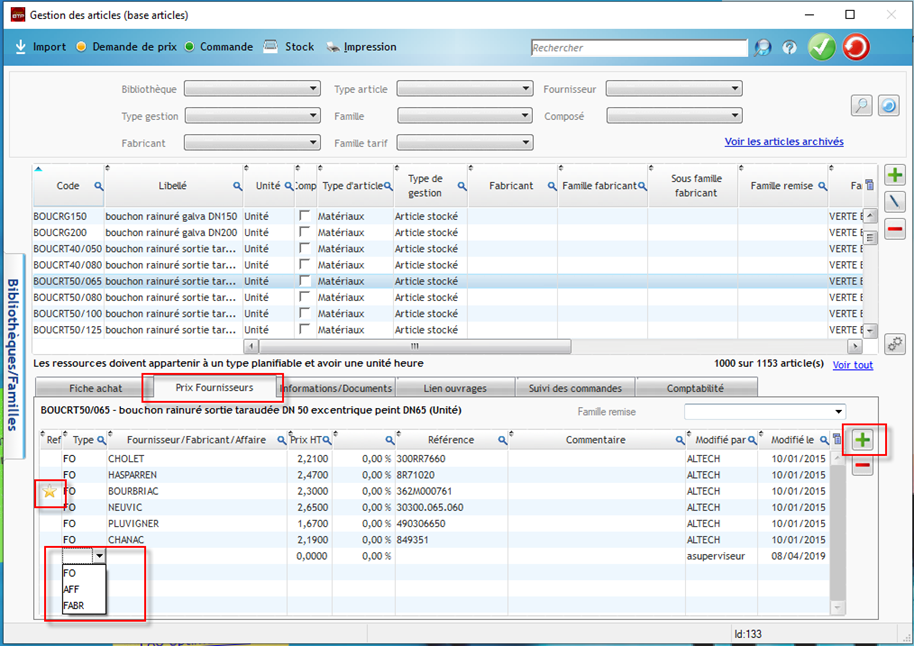Screen dimensions: 914x646
Task: Click the Voir tout link
Action: pos(852,364)
